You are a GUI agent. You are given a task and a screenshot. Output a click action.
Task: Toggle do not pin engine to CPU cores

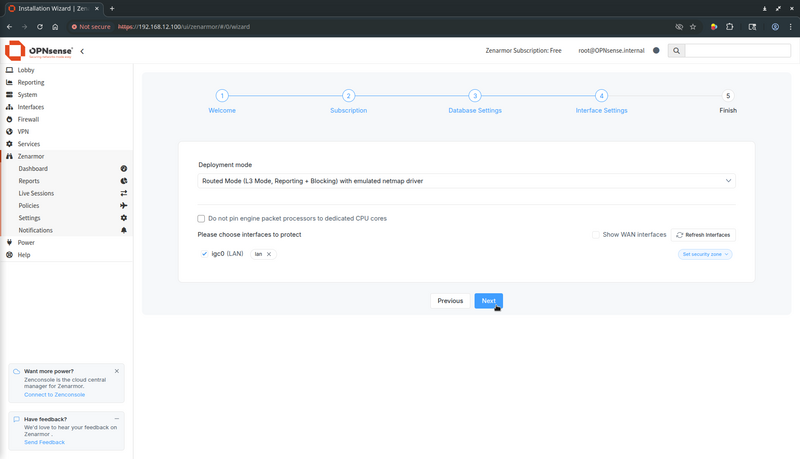[201, 218]
